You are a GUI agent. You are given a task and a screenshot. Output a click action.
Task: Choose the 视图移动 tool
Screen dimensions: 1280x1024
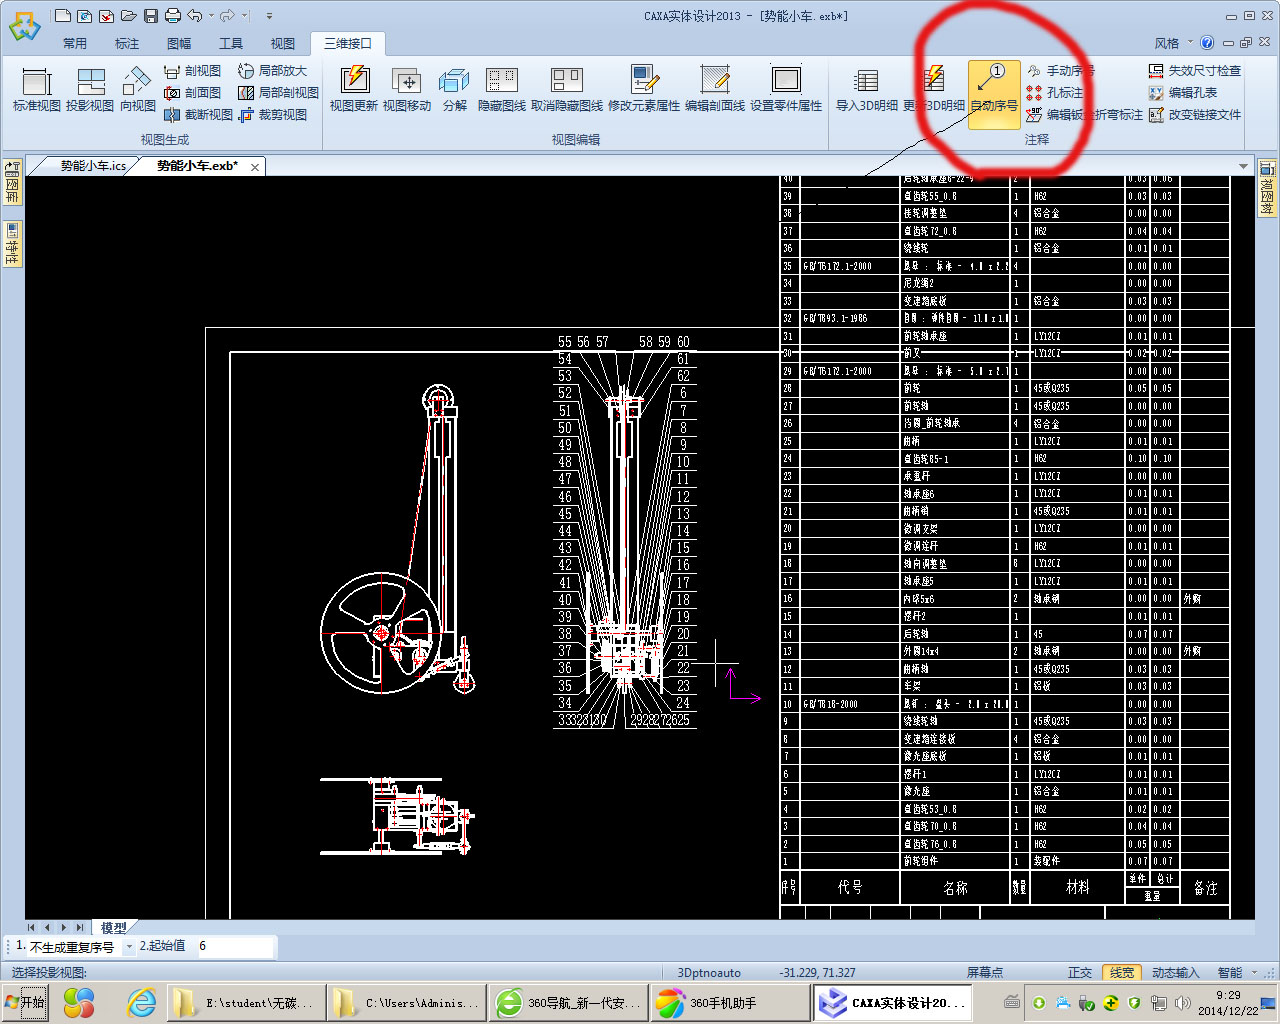pyautogui.click(x=407, y=89)
